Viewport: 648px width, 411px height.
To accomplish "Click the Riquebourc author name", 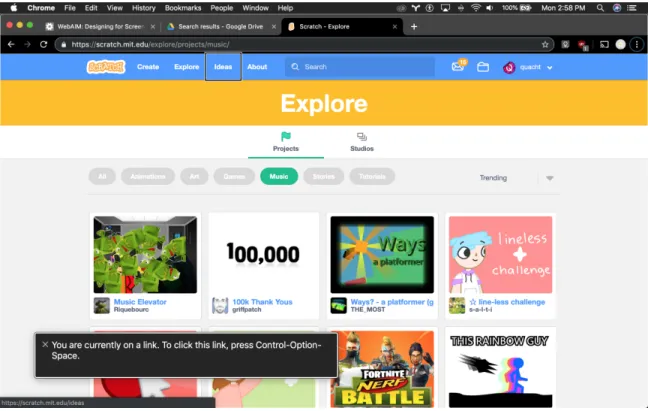I will pos(131,309).
